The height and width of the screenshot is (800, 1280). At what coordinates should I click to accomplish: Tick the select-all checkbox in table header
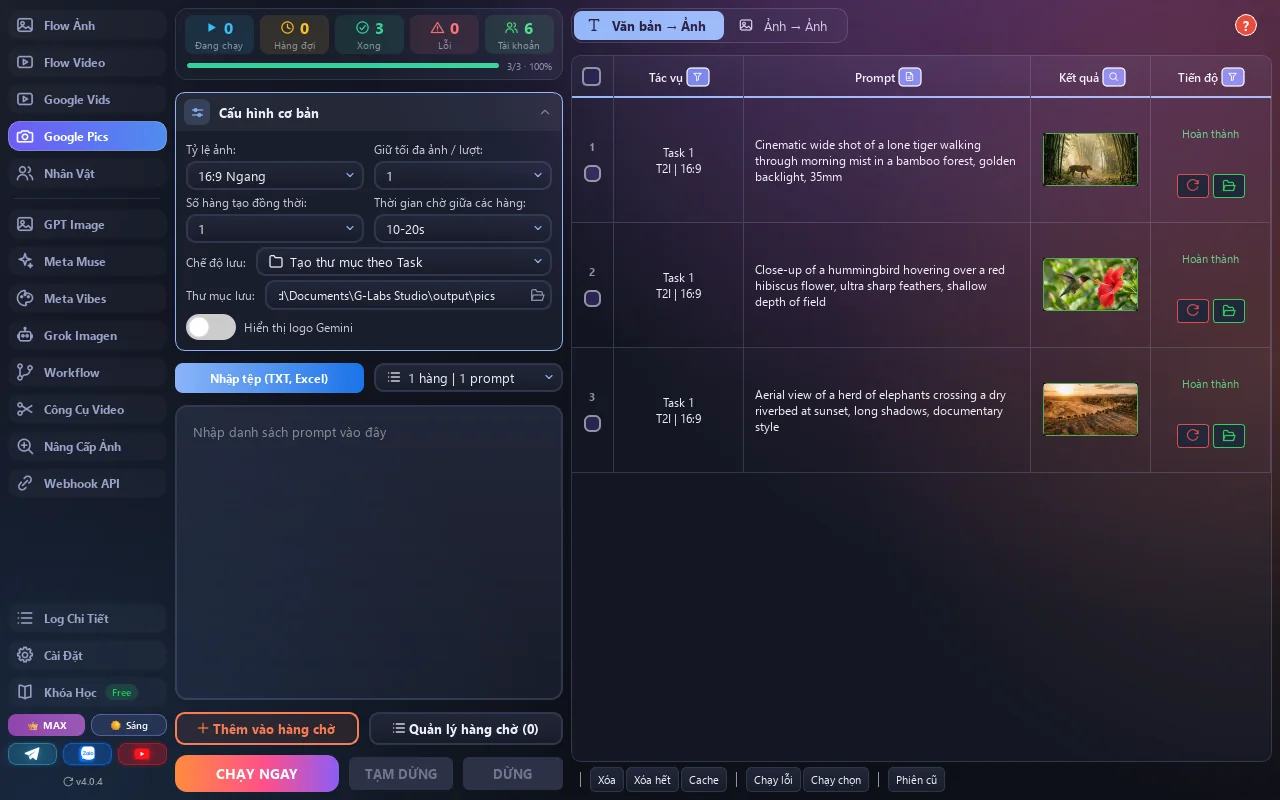(592, 77)
